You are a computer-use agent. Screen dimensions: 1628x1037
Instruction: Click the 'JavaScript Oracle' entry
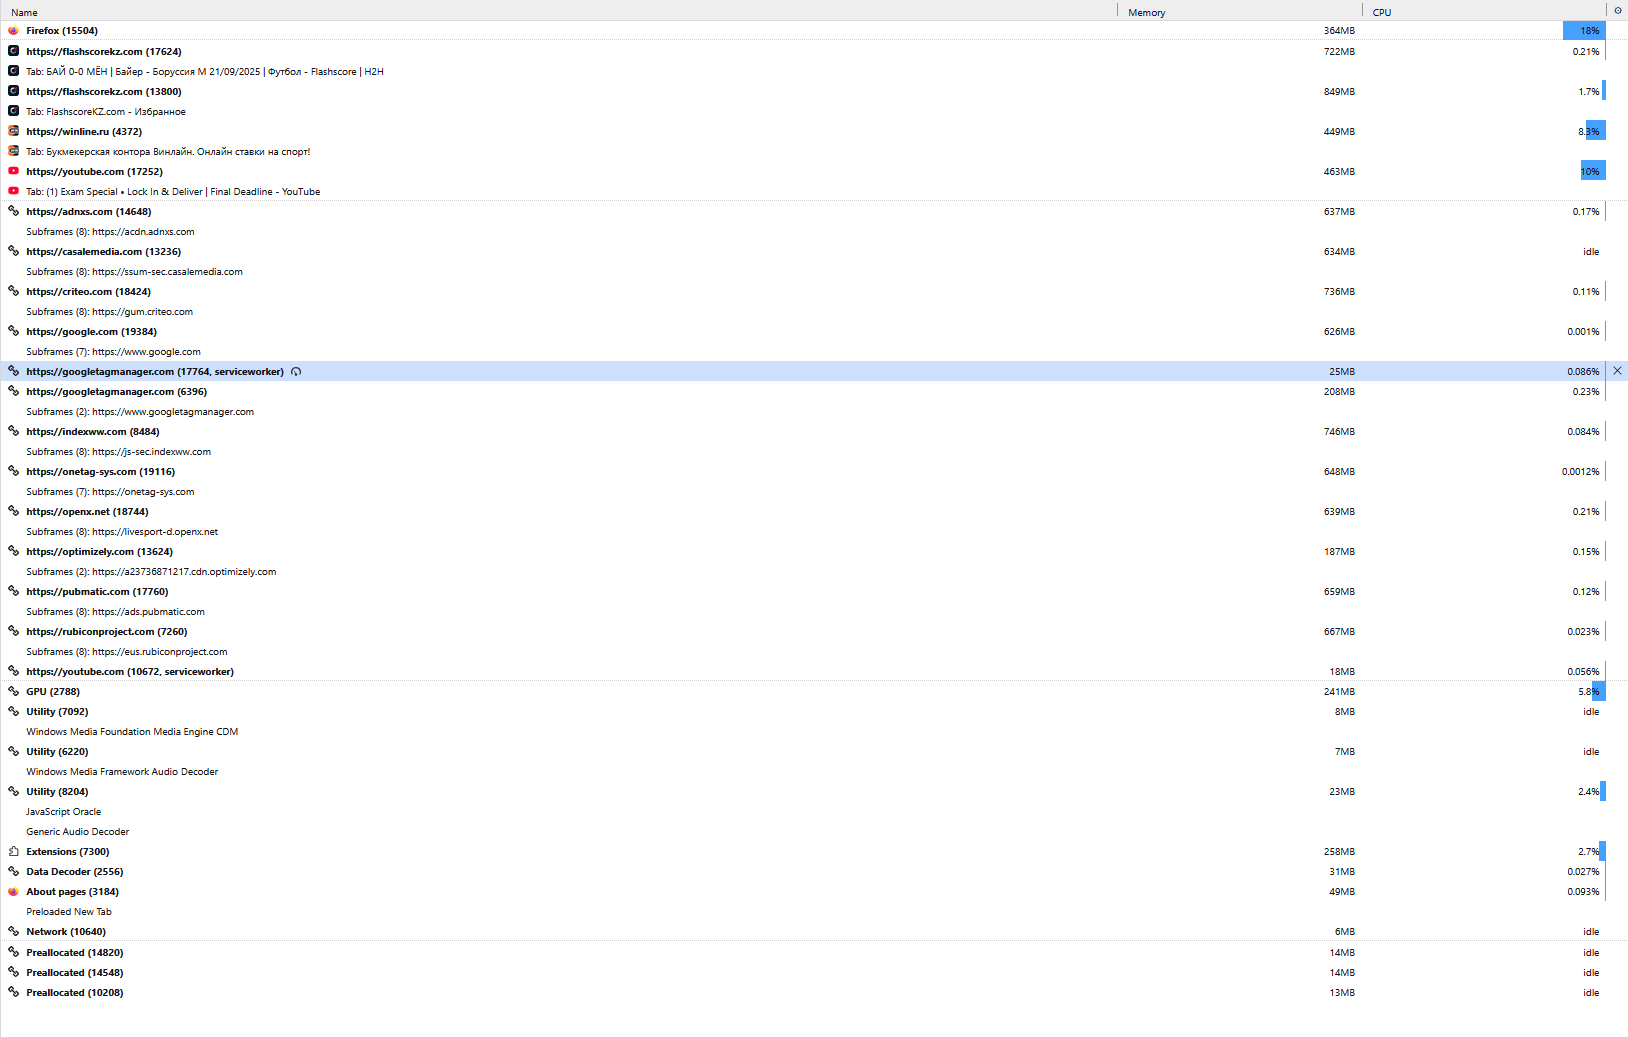(x=63, y=811)
